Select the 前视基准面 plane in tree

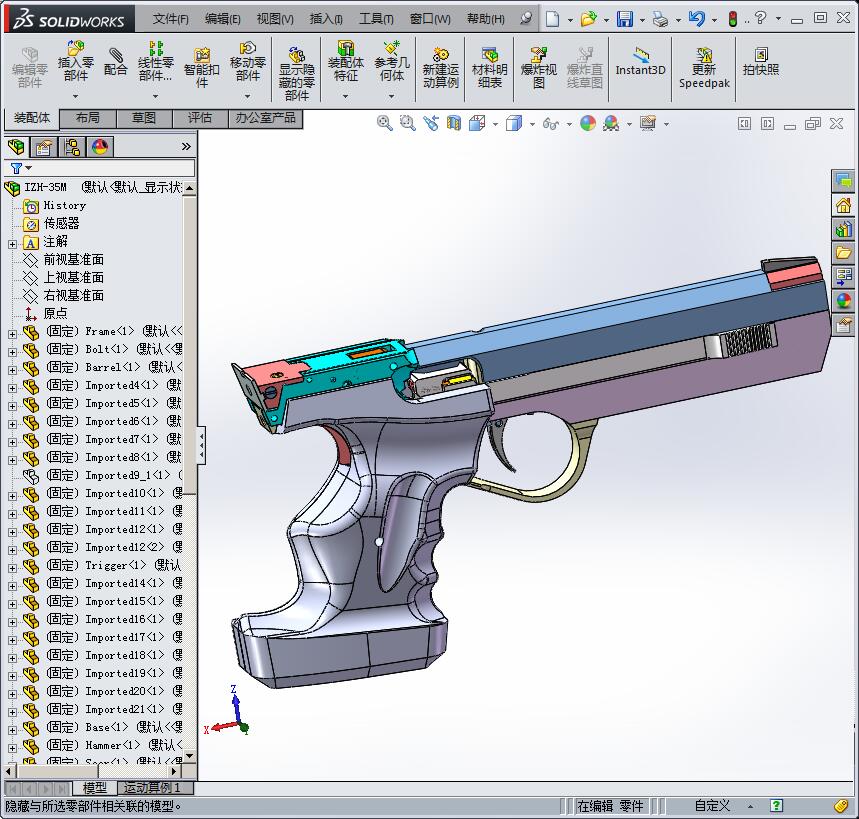(73, 259)
